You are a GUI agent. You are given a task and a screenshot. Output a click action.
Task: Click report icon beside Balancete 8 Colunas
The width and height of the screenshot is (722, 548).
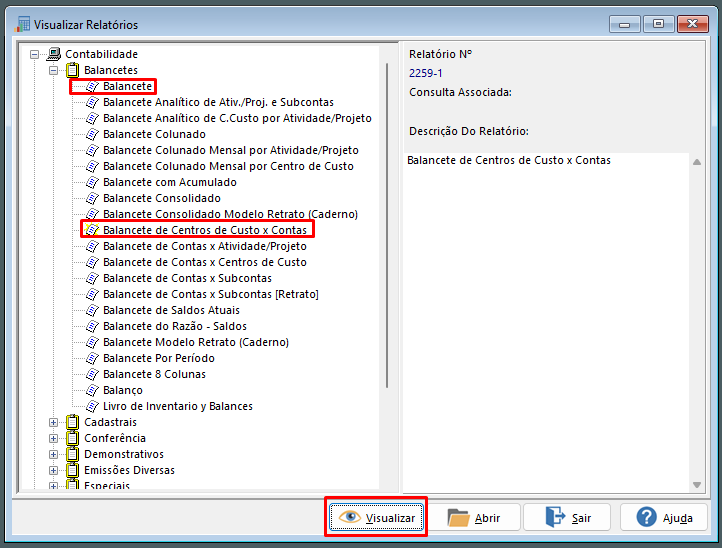click(x=92, y=374)
